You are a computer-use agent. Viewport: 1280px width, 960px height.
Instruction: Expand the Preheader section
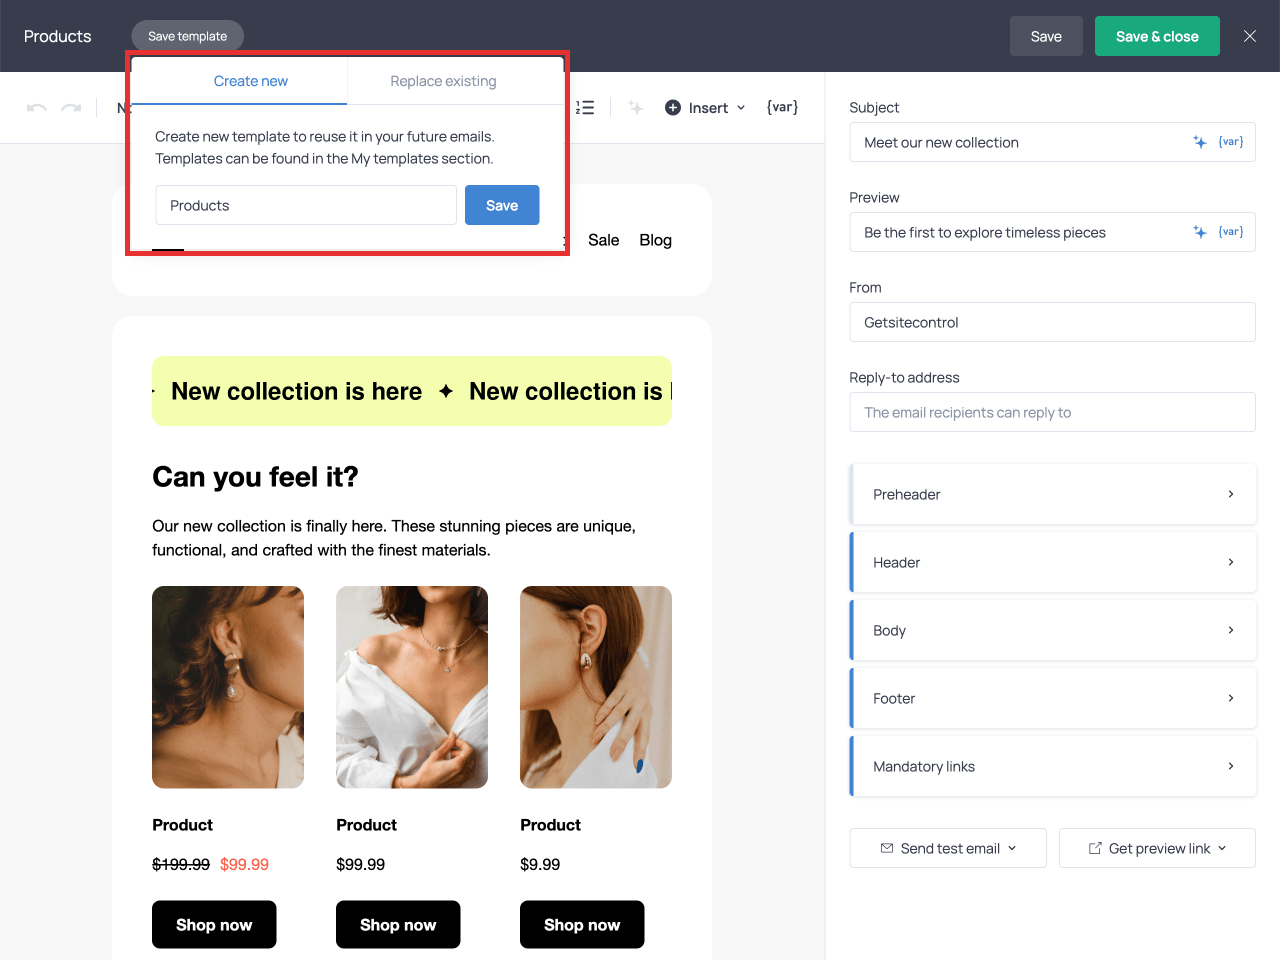1053,494
